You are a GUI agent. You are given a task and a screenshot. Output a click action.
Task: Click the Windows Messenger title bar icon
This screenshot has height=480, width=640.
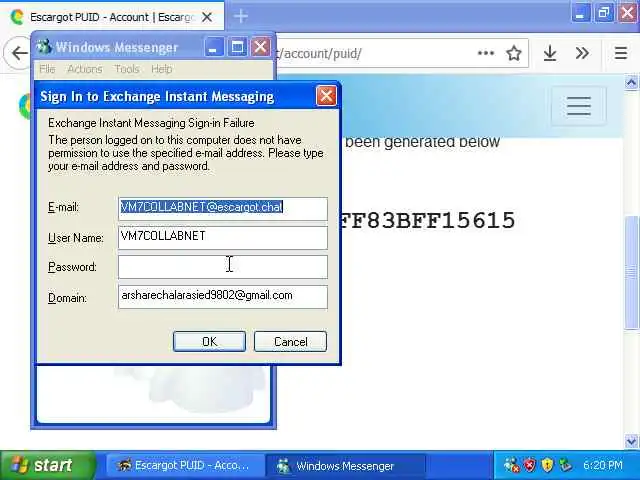pyautogui.click(x=44, y=47)
